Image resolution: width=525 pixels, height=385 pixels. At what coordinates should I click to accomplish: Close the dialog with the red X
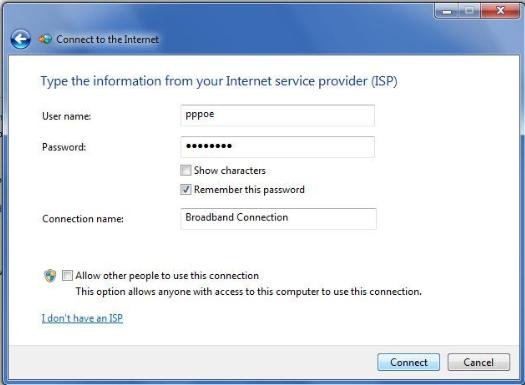click(500, 11)
